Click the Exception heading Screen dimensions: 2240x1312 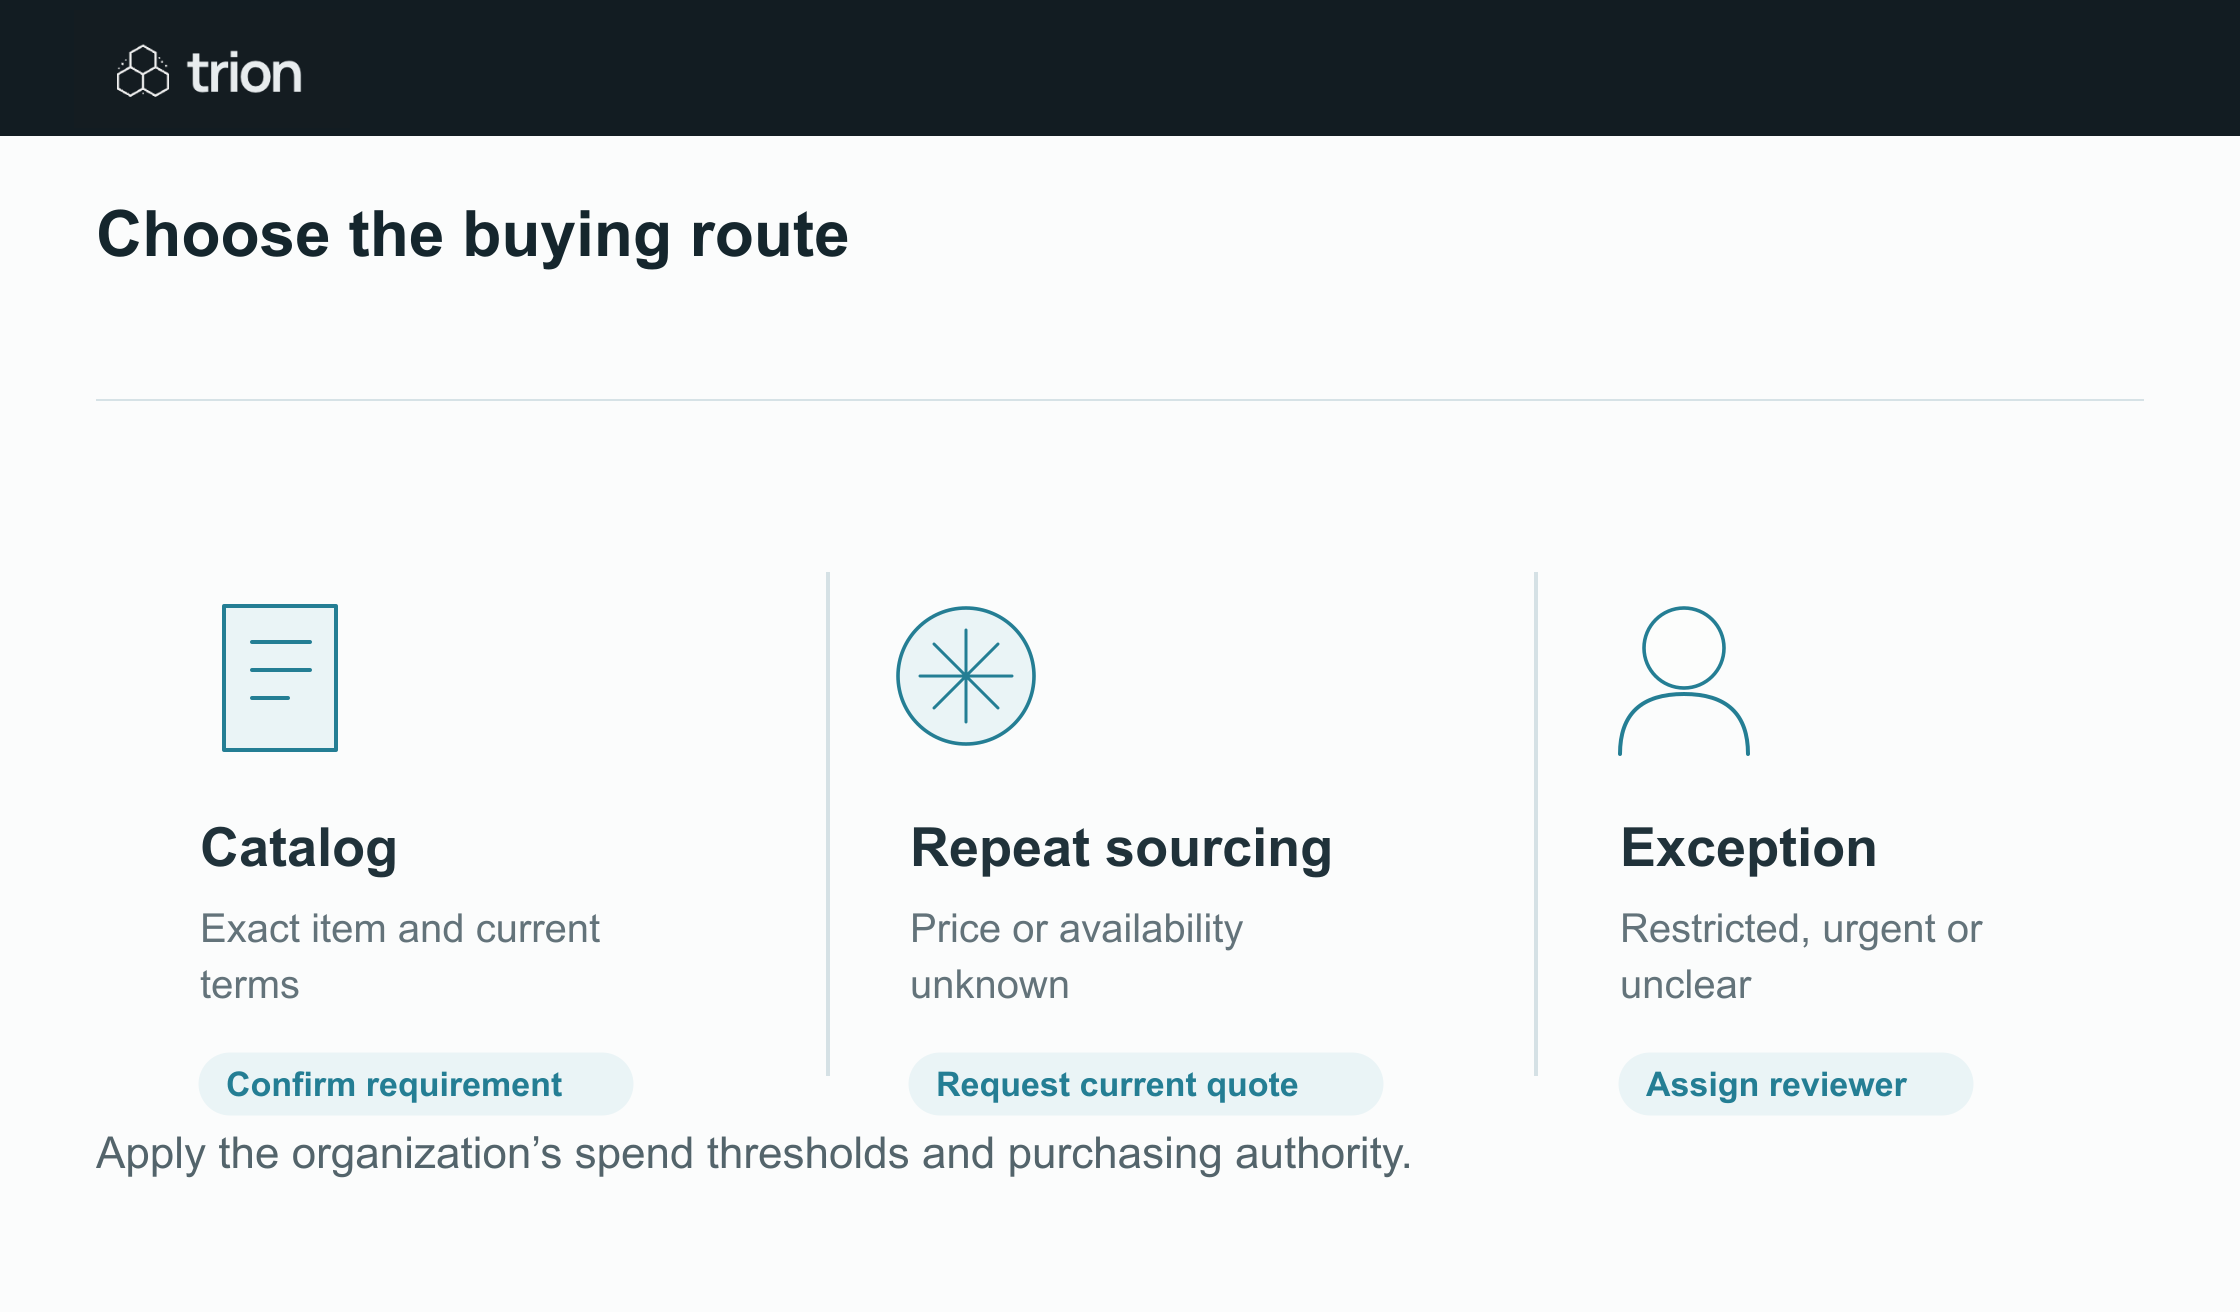coord(1749,848)
